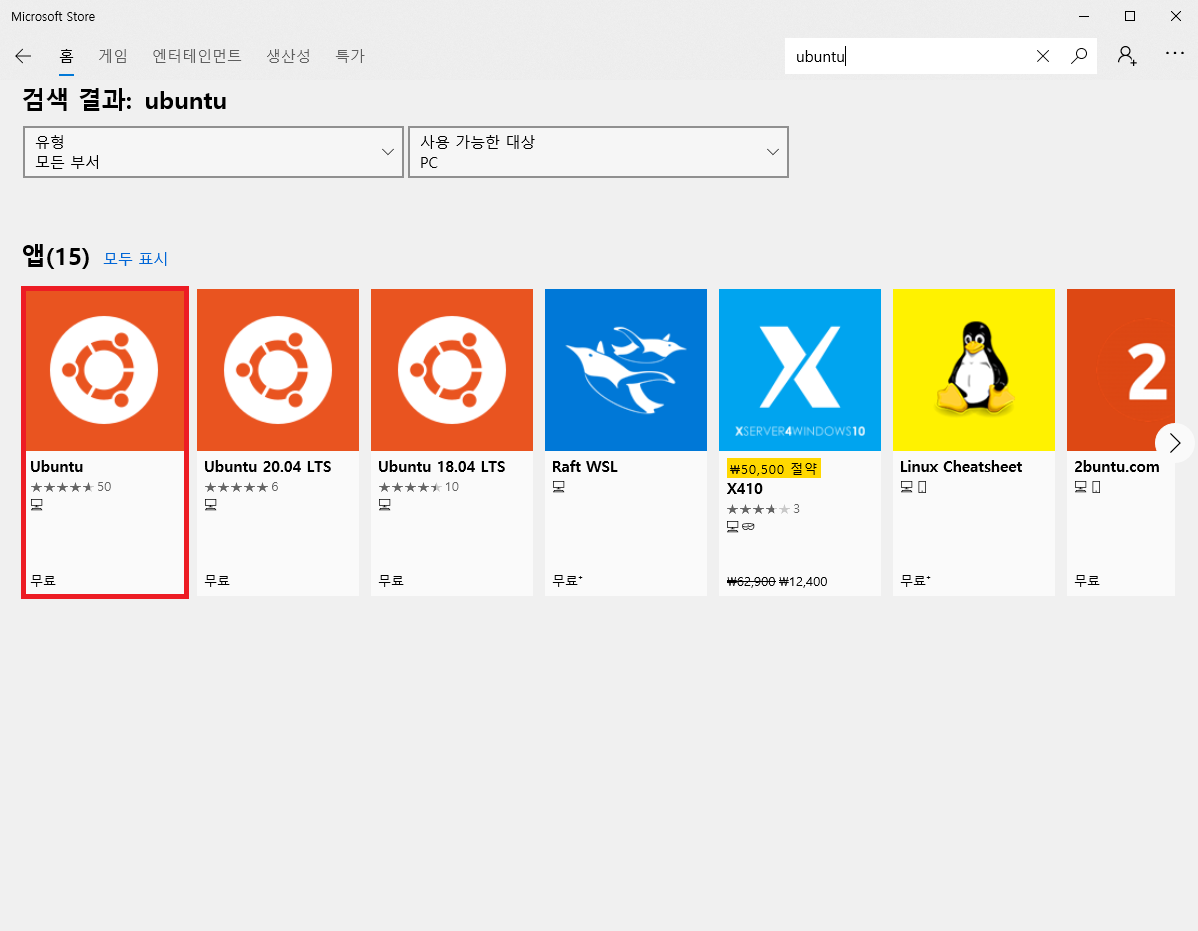
Task: Open the X410 XServer4Windows10 tile
Action: pyautogui.click(x=800, y=370)
